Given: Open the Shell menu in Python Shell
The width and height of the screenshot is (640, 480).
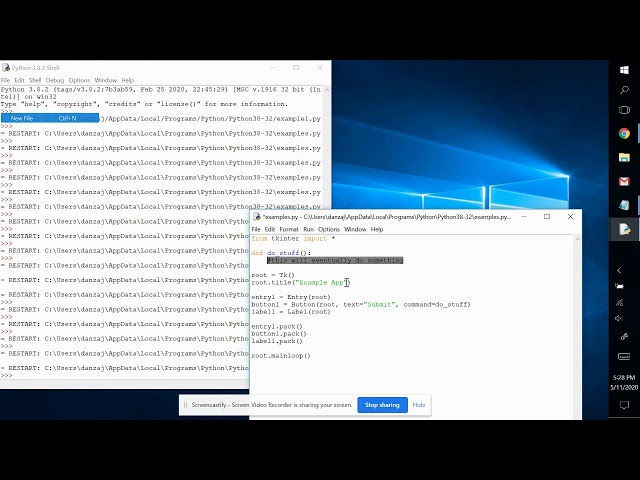Looking at the screenshot, I should click(35, 80).
